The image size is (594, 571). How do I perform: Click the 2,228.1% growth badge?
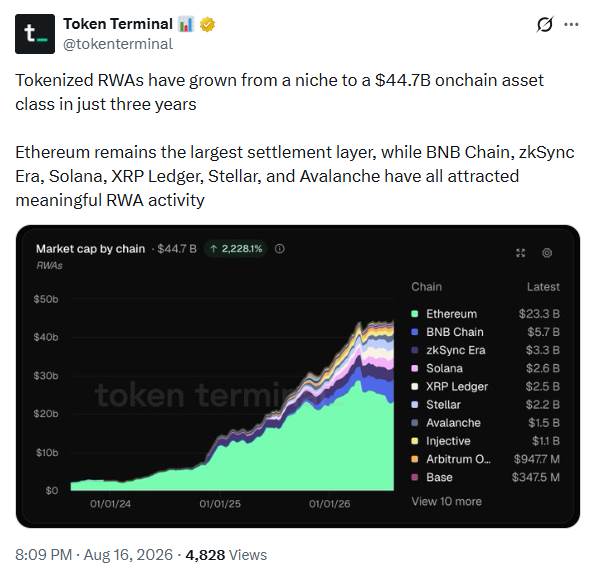236,249
